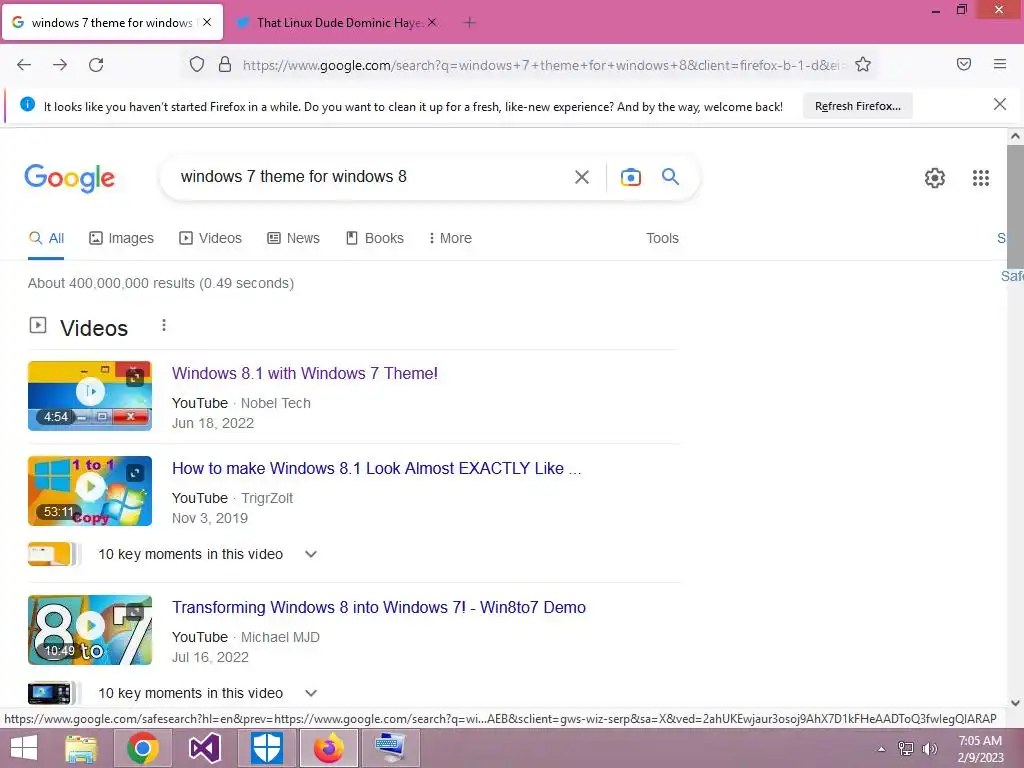Open Transforming Windows 8 into Windows 7 link
Image resolution: width=1024 pixels, height=768 pixels.
(x=379, y=607)
